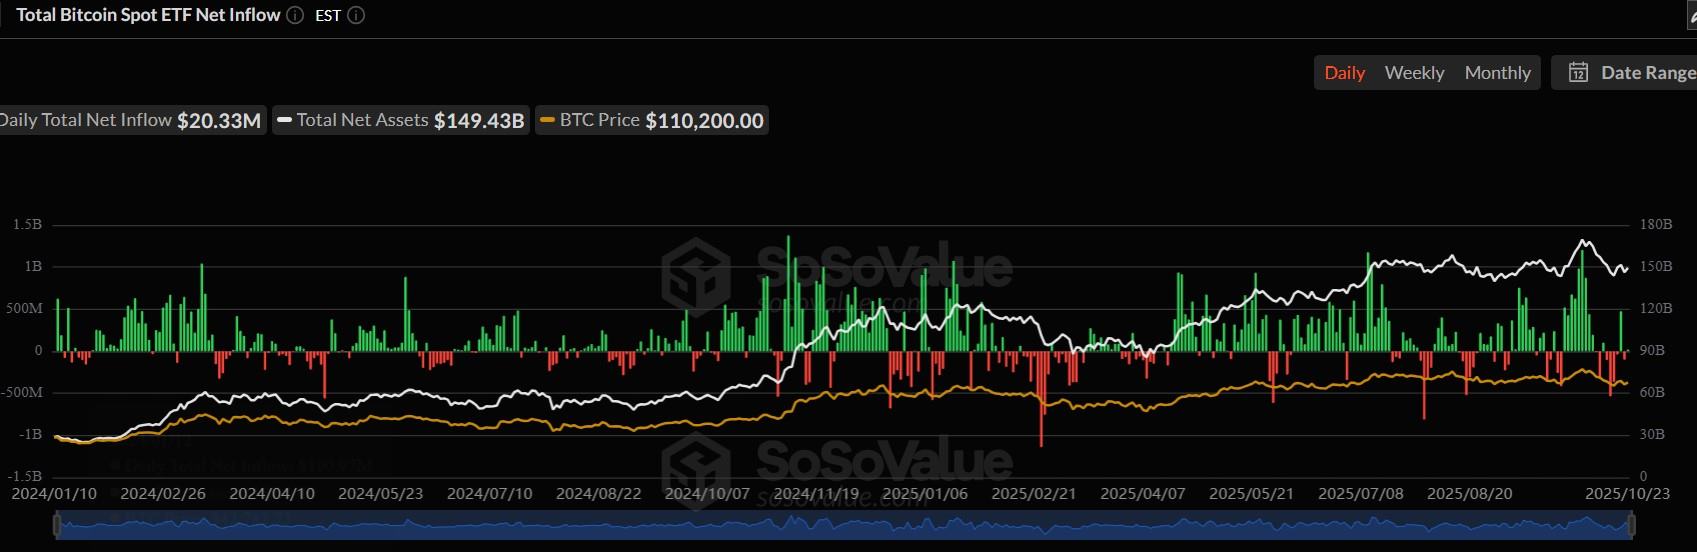Click the Total Bitcoin Spot ETF Net Inflow title
Image resolution: width=1697 pixels, height=552 pixels.
(148, 15)
